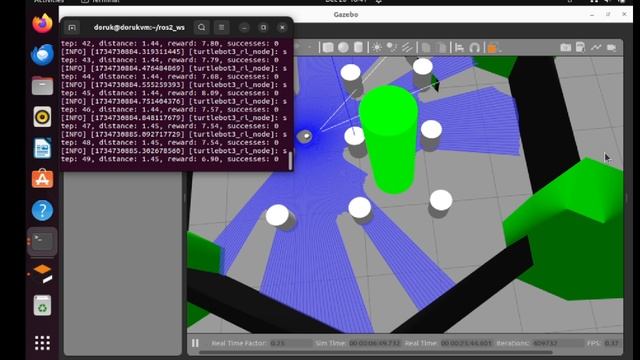Click terminal line 'tep: 47, distance: 1.45'

pyautogui.click(x=170, y=126)
